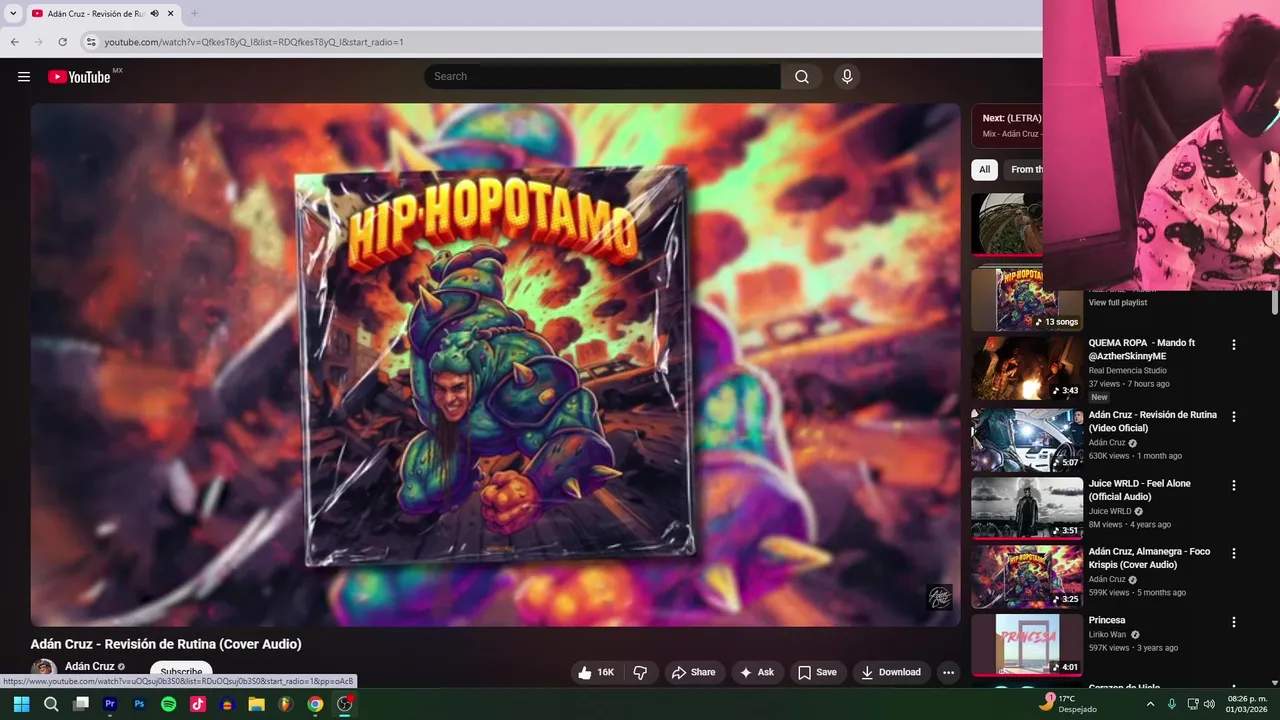Open Task View on taskbar
Image resolution: width=1280 pixels, height=720 pixels.
pyautogui.click(x=81, y=704)
